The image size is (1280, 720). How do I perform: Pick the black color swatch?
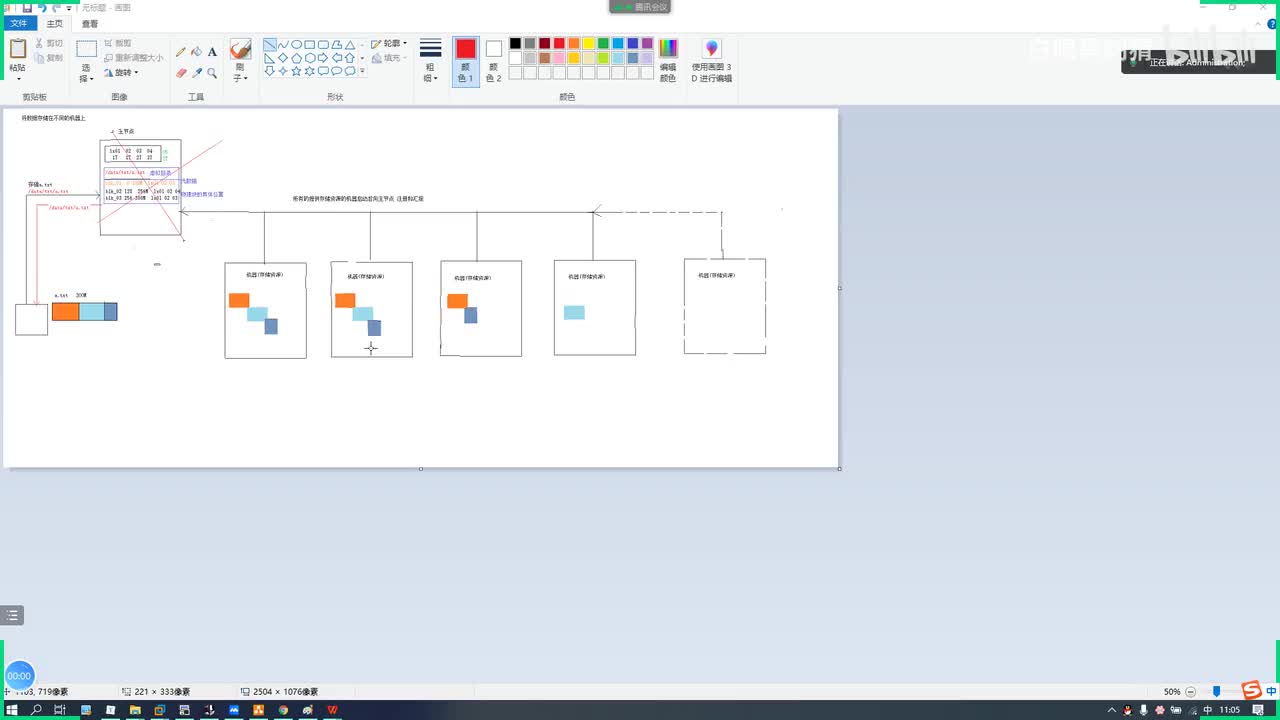pyautogui.click(x=515, y=43)
